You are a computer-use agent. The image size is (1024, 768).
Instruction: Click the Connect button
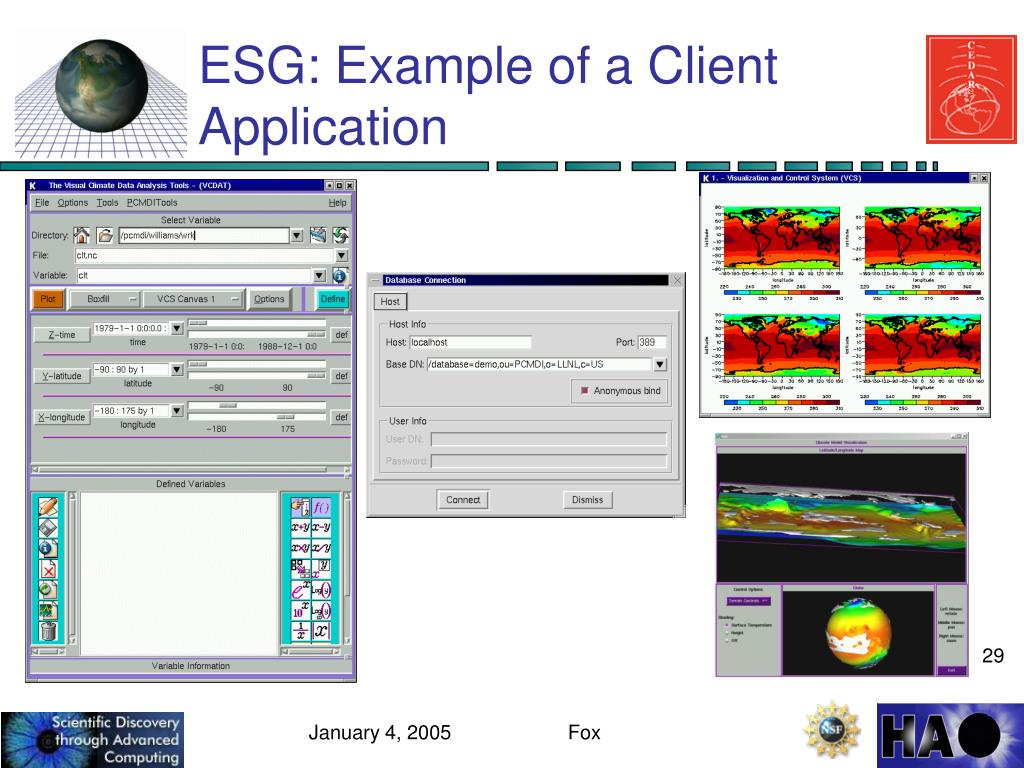click(463, 500)
